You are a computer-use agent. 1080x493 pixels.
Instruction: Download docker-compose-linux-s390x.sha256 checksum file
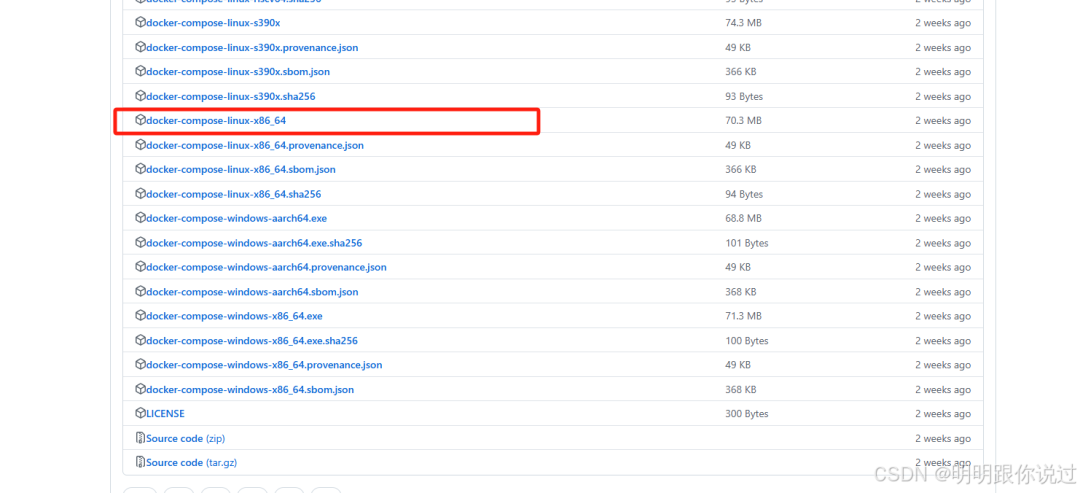click(x=231, y=96)
